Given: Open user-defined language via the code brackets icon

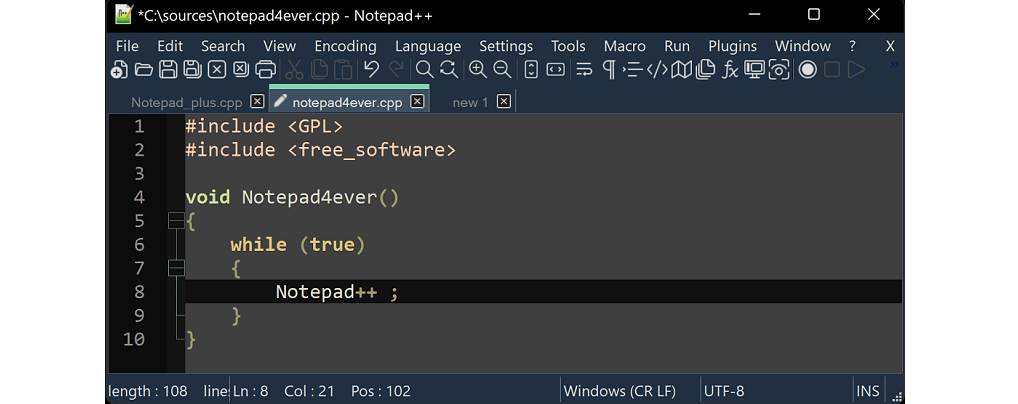Looking at the screenshot, I should [657, 69].
